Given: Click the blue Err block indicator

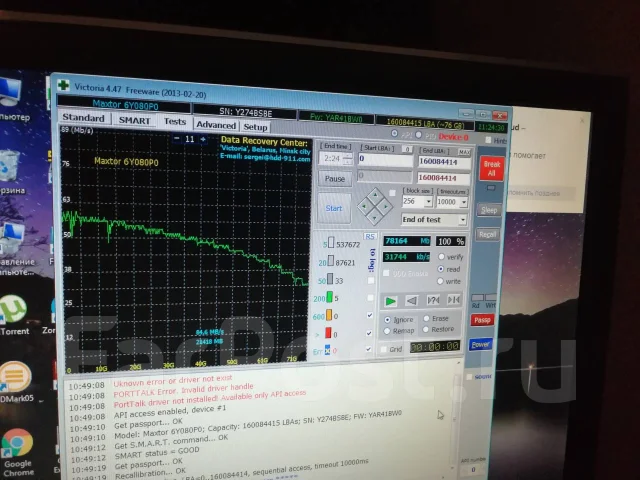Looking at the screenshot, I should click(327, 350).
